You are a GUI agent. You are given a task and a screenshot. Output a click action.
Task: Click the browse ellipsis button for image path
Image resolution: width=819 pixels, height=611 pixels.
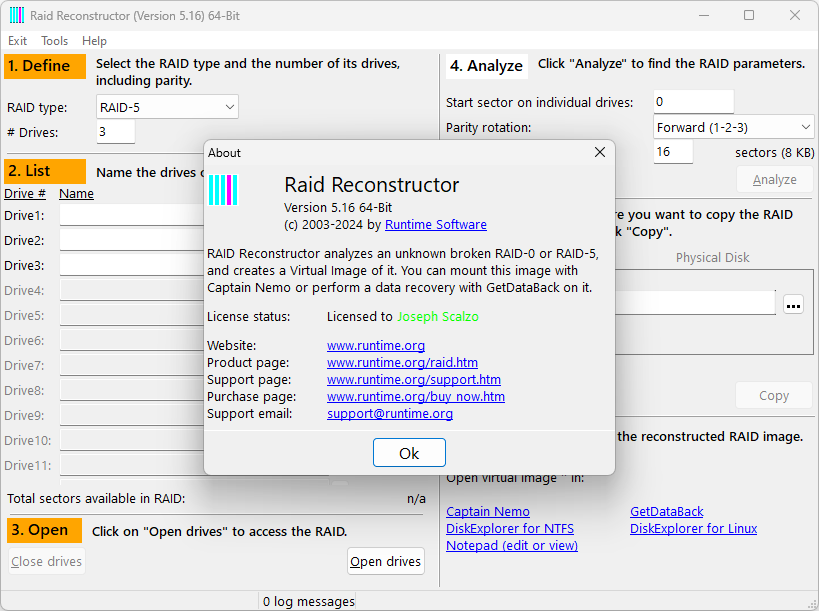click(793, 305)
